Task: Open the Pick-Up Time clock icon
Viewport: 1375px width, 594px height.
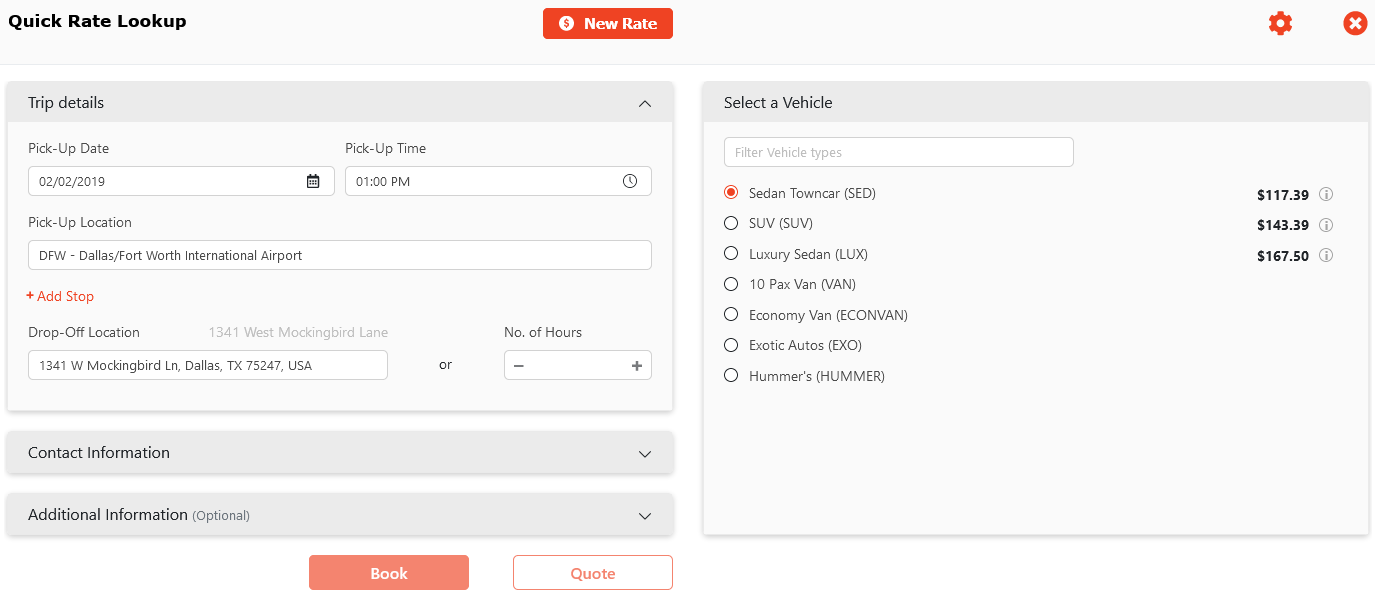Action: pyautogui.click(x=630, y=181)
